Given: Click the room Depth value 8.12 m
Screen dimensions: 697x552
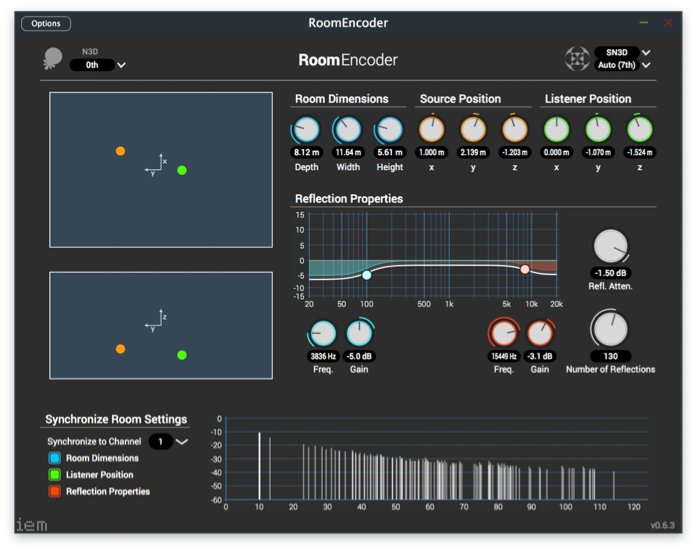Looking at the screenshot, I should [306, 153].
